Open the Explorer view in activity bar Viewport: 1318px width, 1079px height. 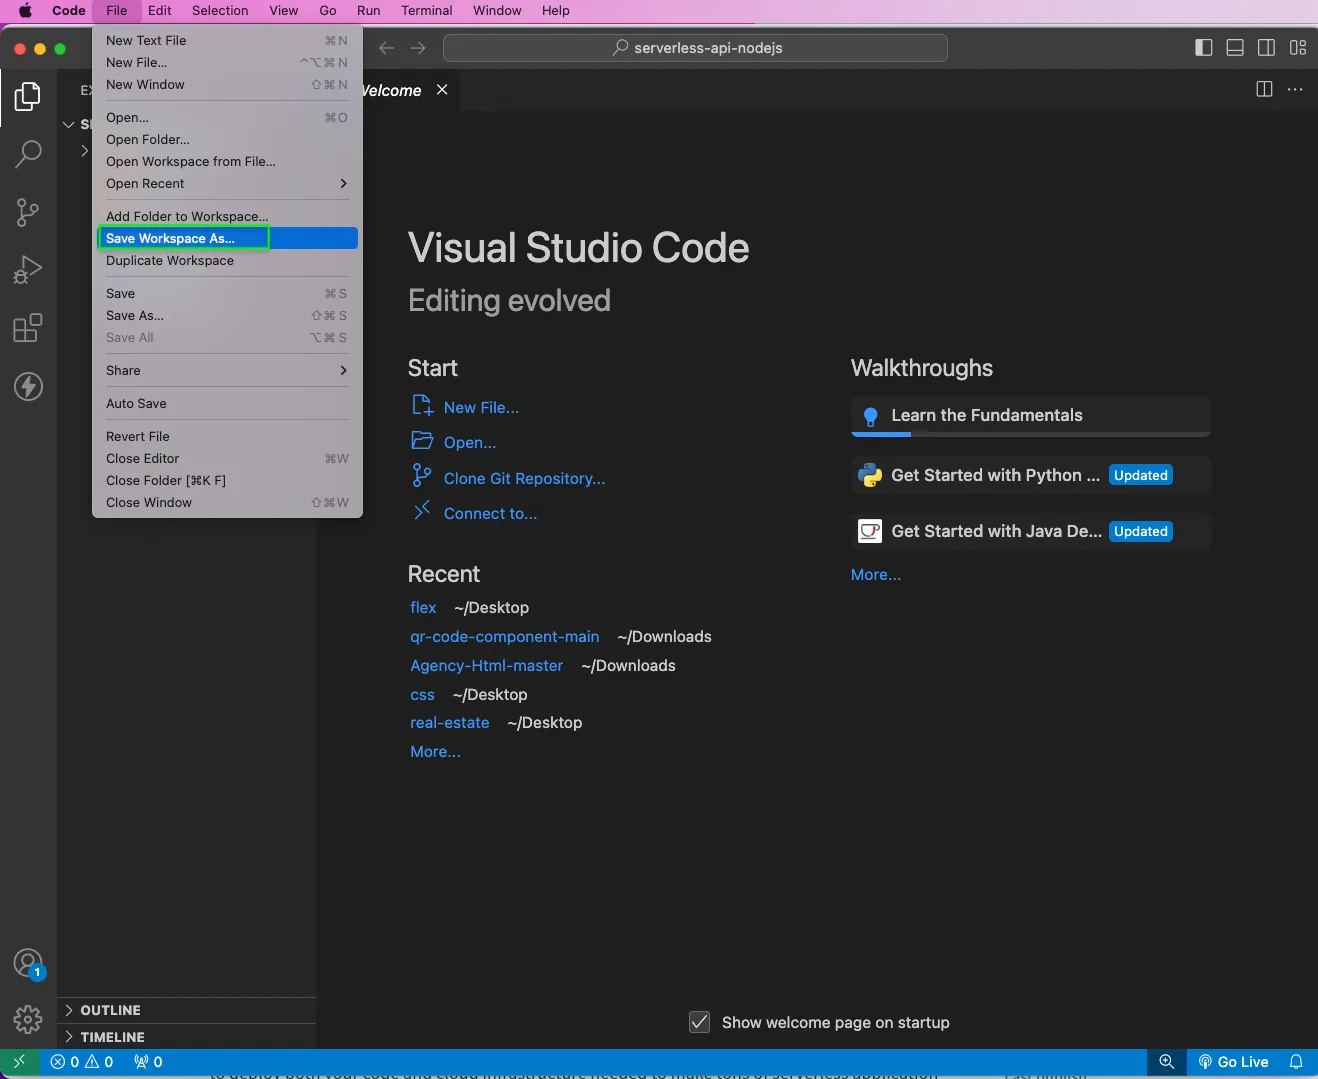tap(28, 97)
